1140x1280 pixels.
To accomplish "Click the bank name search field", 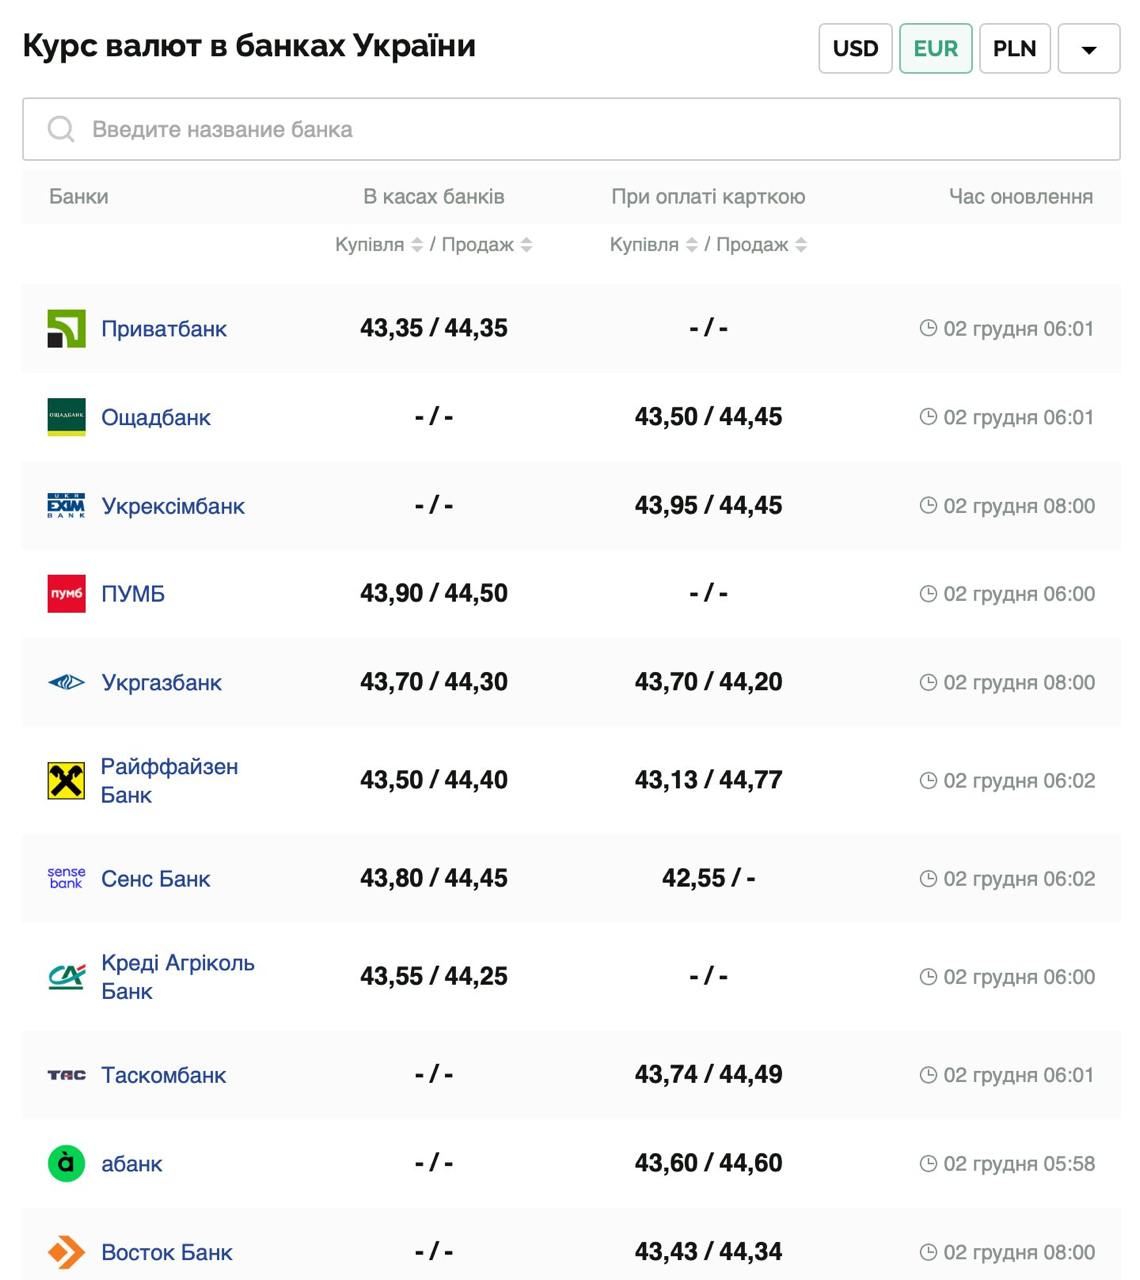I will [x=571, y=129].
